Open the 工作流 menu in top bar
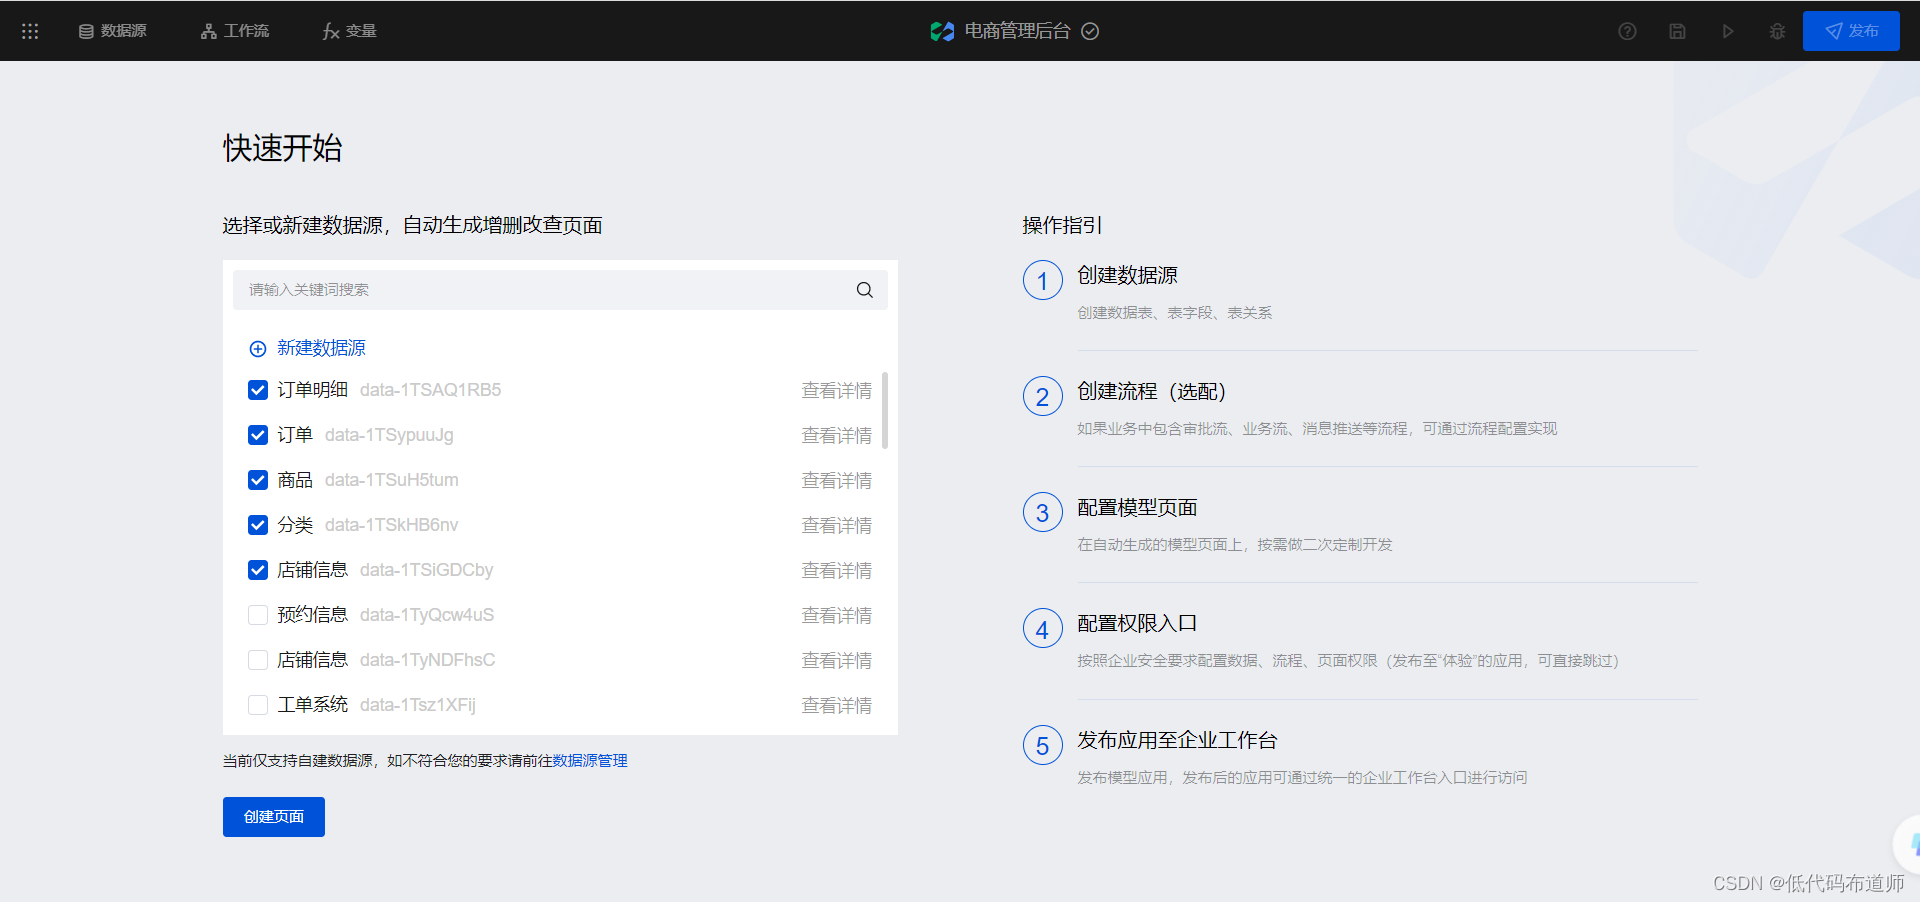Viewport: 1920px width, 902px height. pos(235,31)
